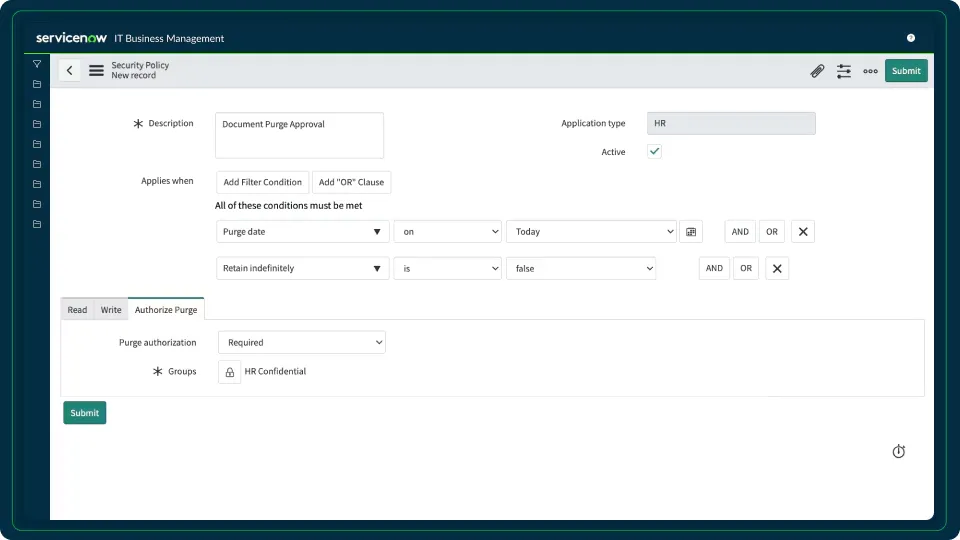Open the three-dot more options icon
The image size is (960, 540).
[870, 71]
